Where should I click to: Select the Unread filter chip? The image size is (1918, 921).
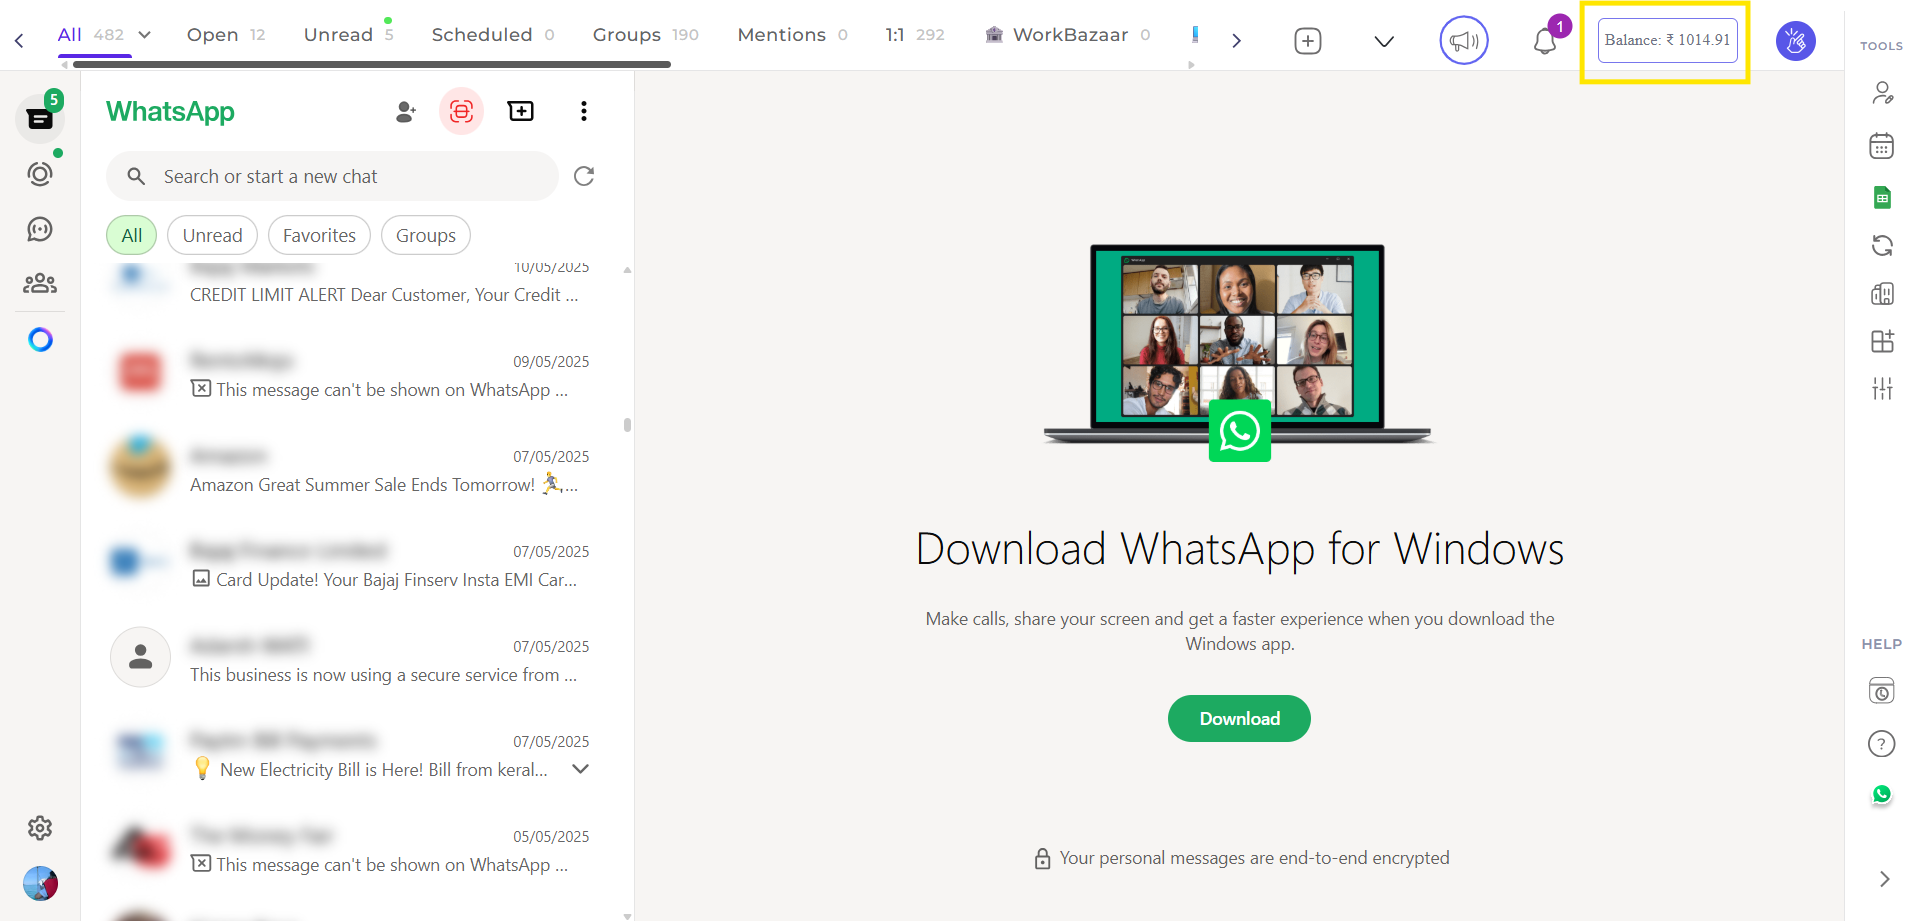pos(212,235)
